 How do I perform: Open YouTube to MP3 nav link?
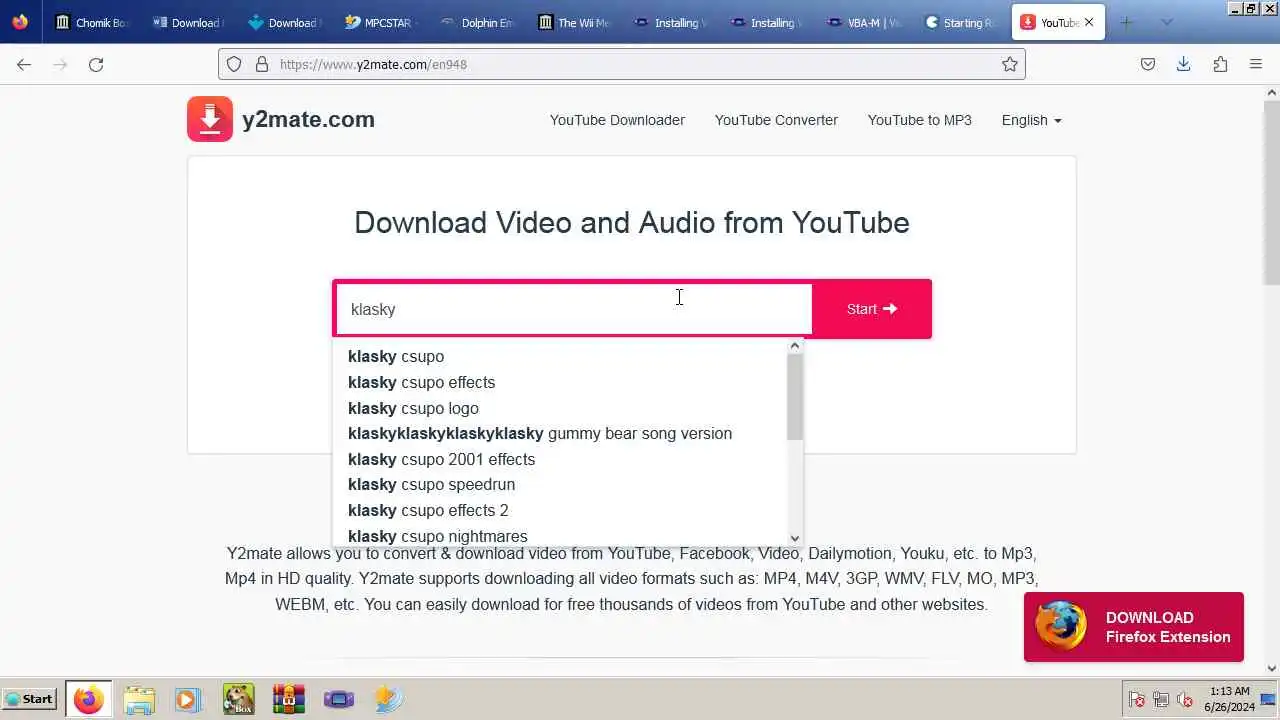click(919, 120)
